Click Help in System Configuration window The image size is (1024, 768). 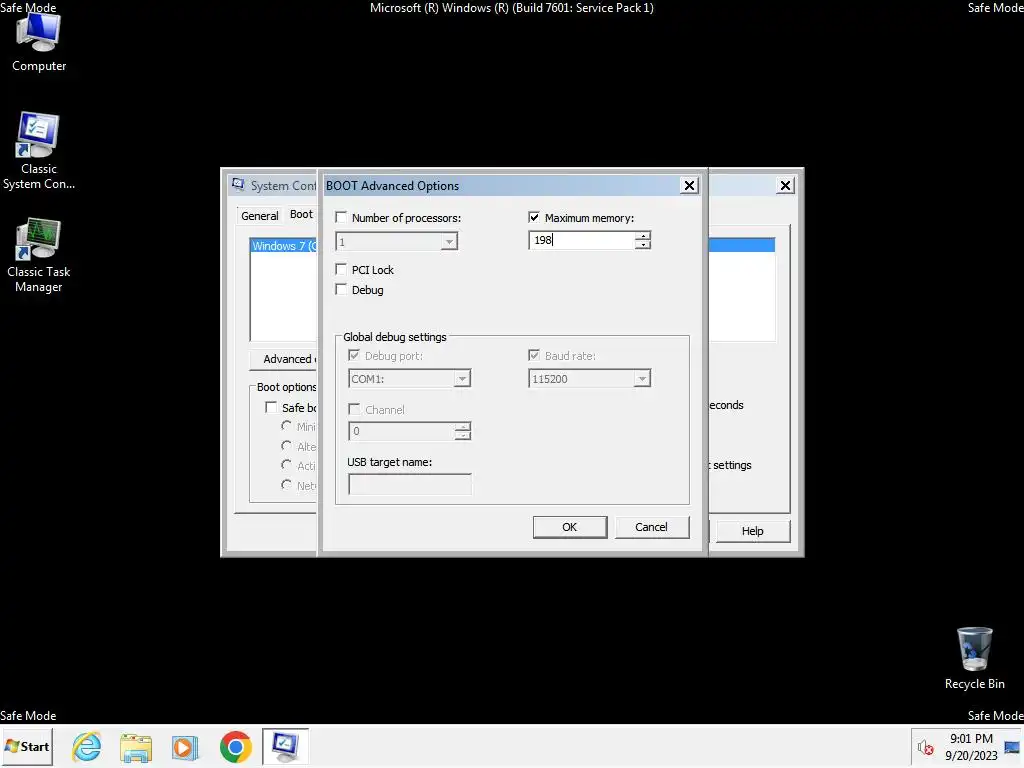(752, 531)
